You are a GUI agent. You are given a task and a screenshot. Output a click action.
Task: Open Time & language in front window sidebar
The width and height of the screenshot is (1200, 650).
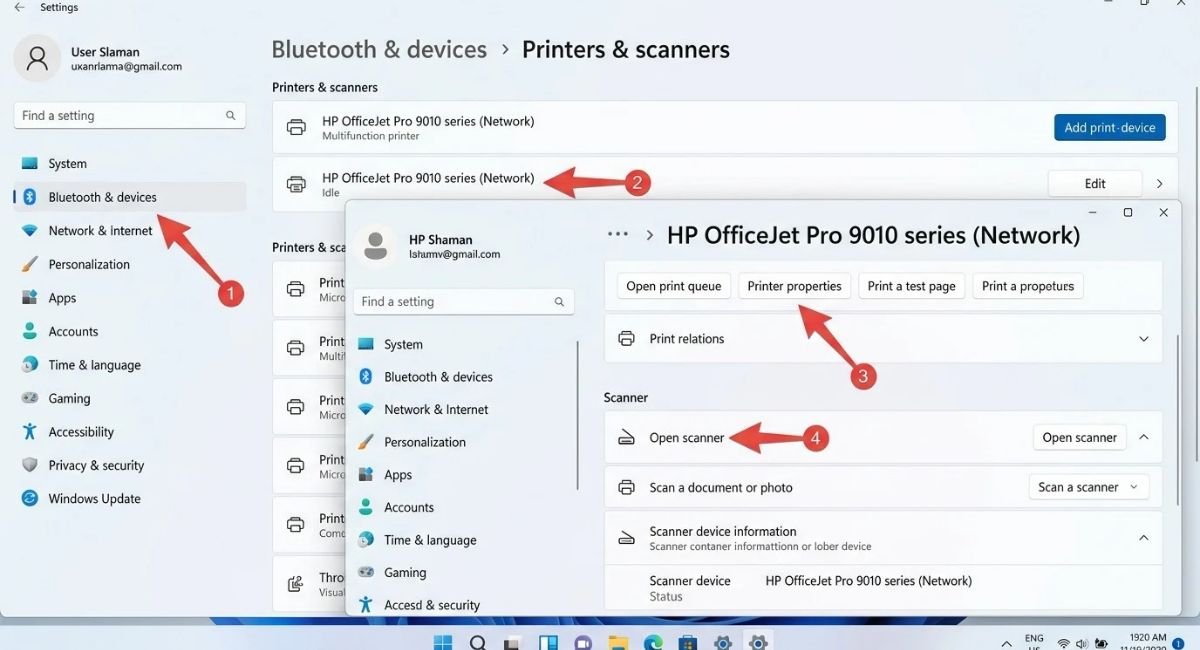[430, 540]
